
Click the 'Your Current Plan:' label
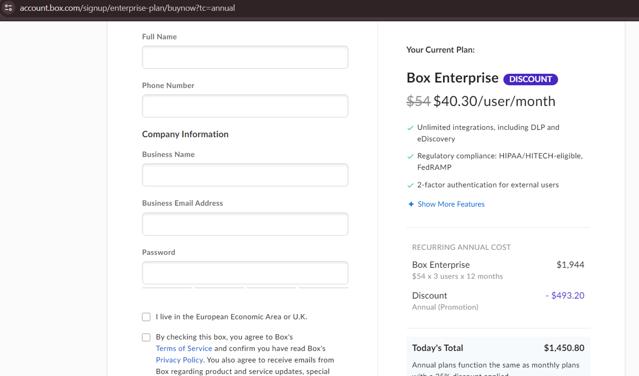pyautogui.click(x=440, y=50)
